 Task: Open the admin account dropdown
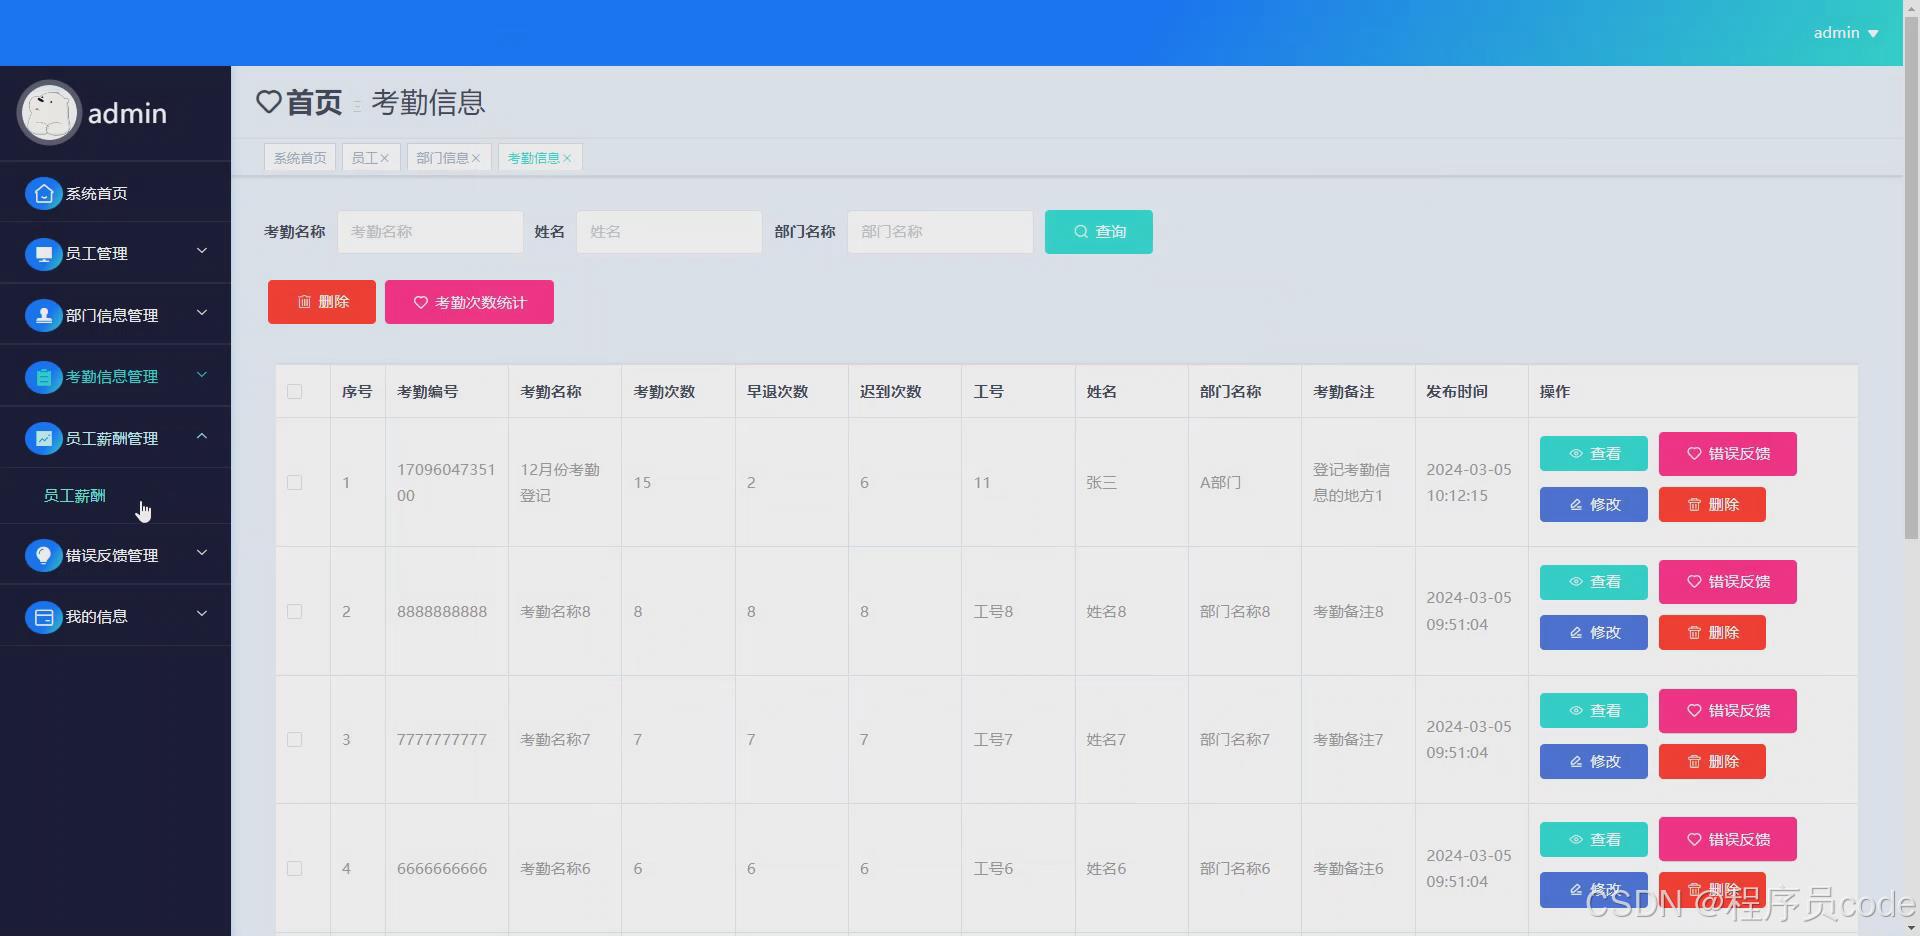[x=1845, y=32]
